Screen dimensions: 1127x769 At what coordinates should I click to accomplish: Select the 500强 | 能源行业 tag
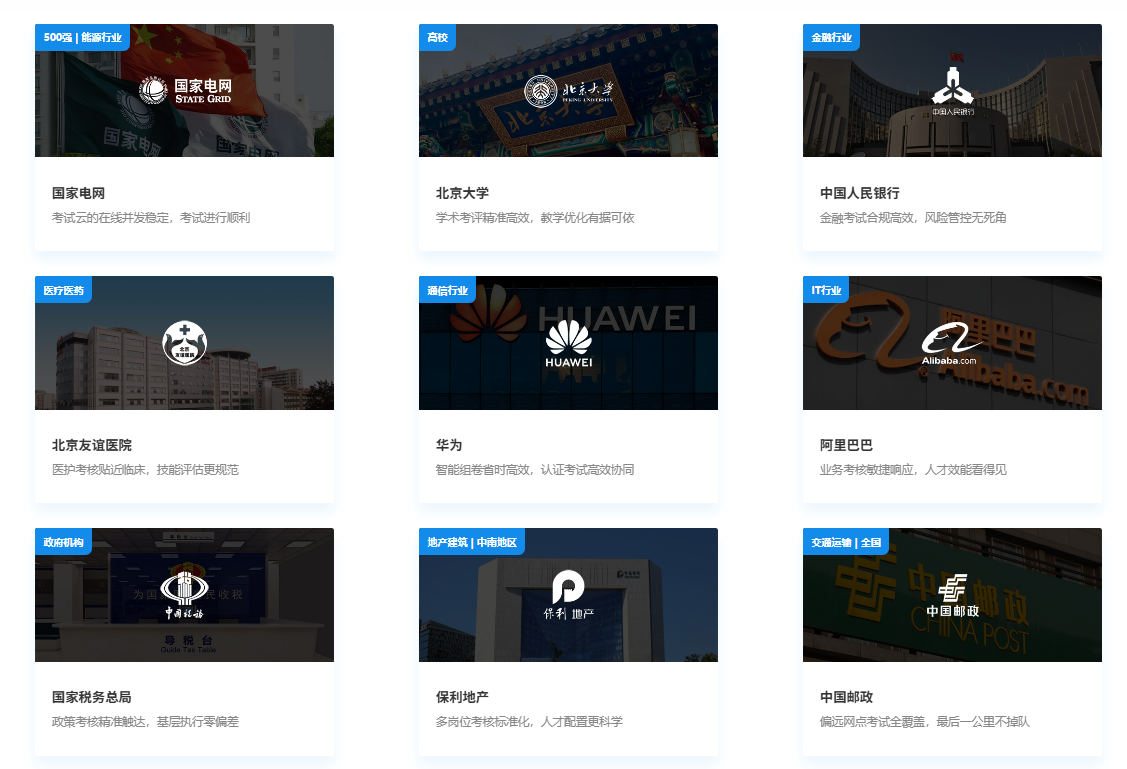[x=83, y=38]
